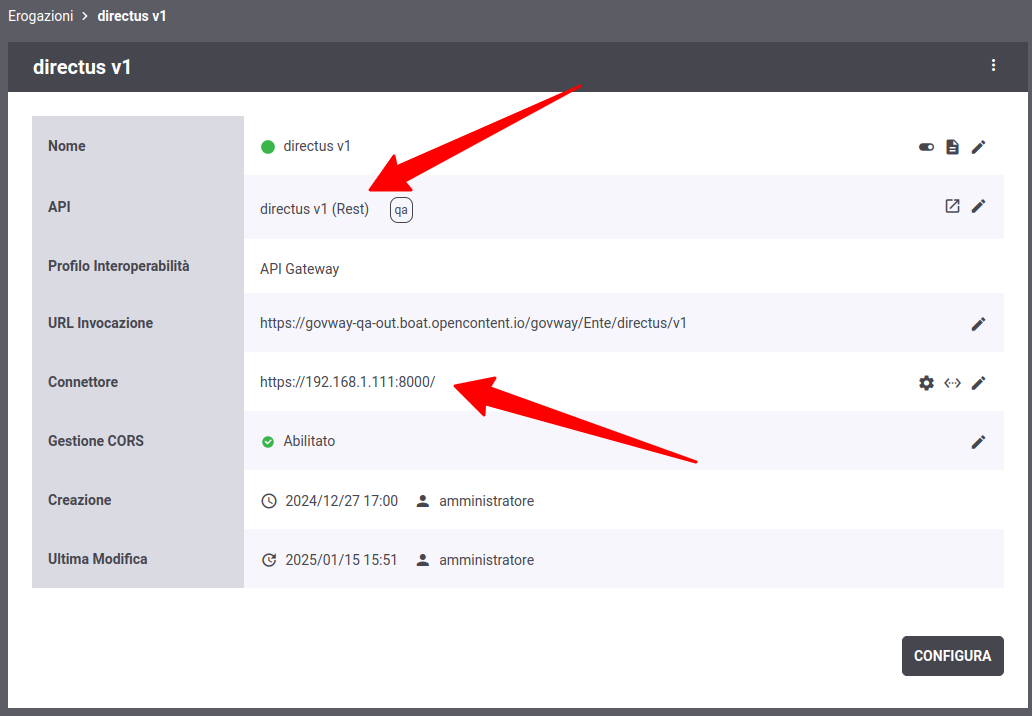Edit the Nome field with the pencil icon
Viewport: 1032px width, 716px height.
tap(978, 147)
